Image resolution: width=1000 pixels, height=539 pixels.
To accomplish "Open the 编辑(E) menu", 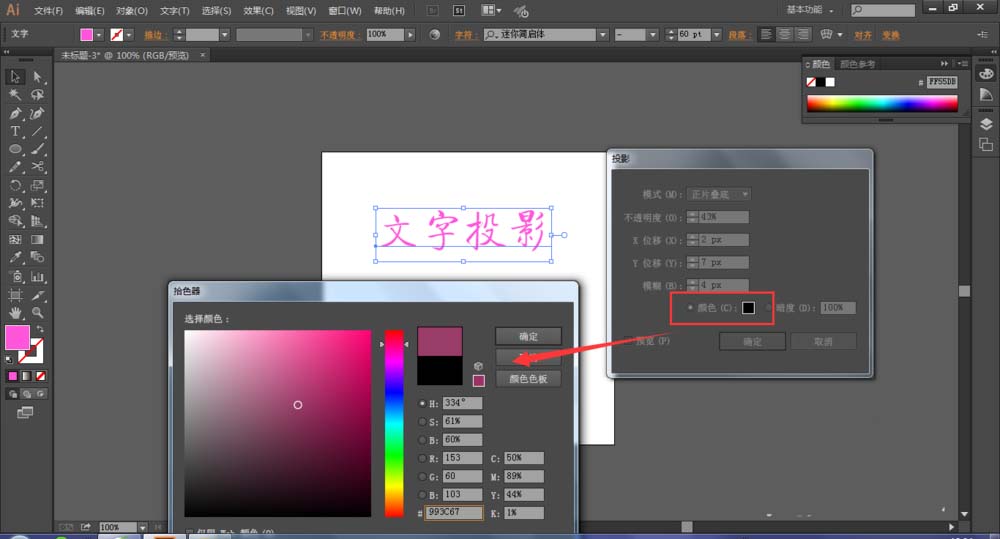I will (89, 11).
